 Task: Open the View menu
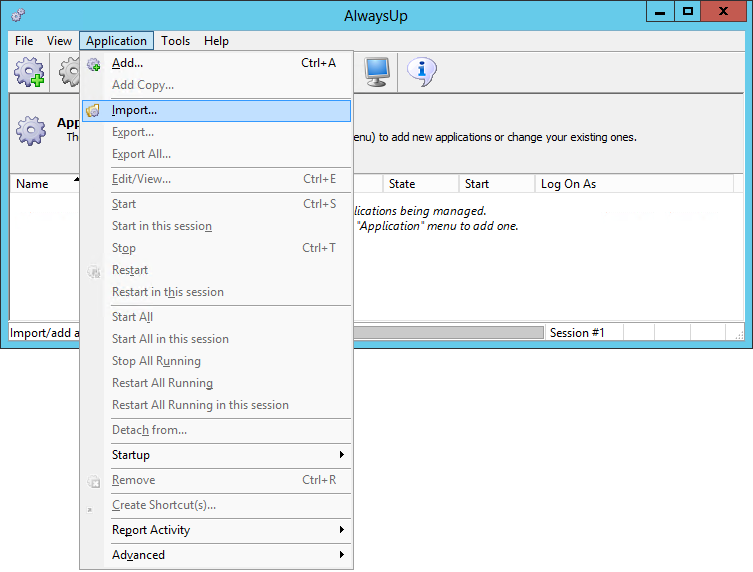point(59,41)
